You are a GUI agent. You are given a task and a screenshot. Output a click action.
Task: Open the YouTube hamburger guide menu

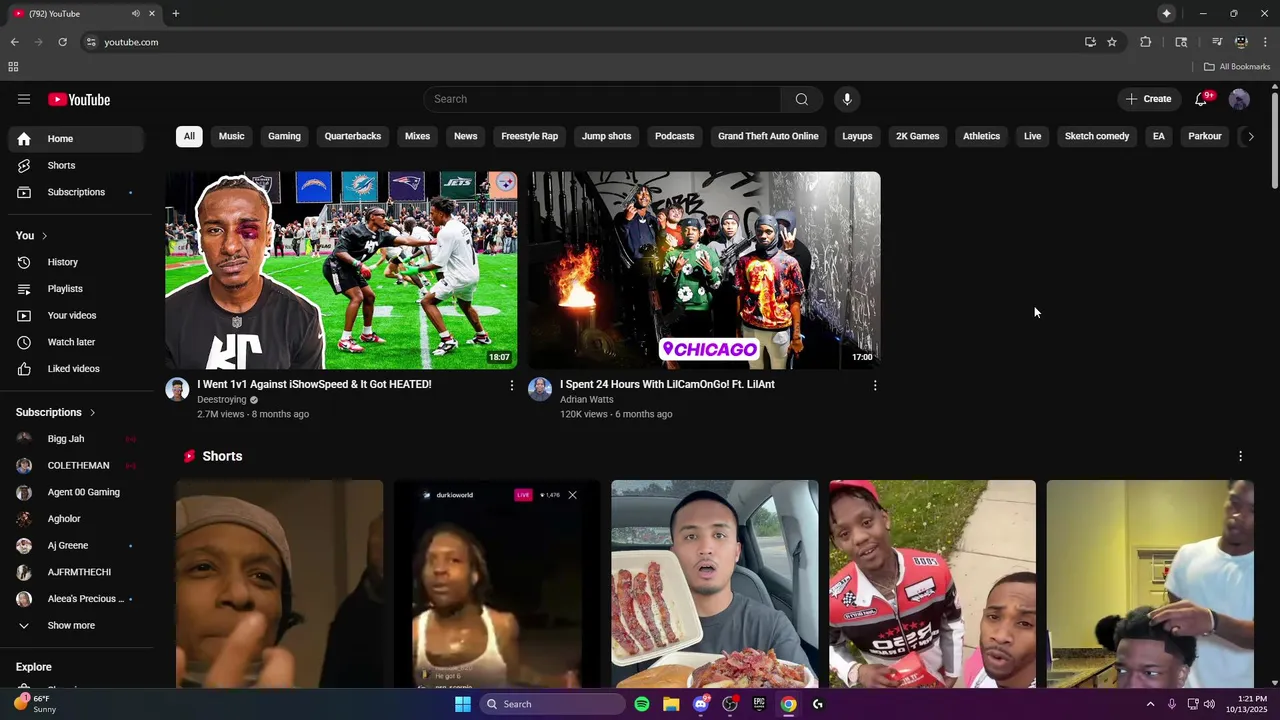pos(24,99)
